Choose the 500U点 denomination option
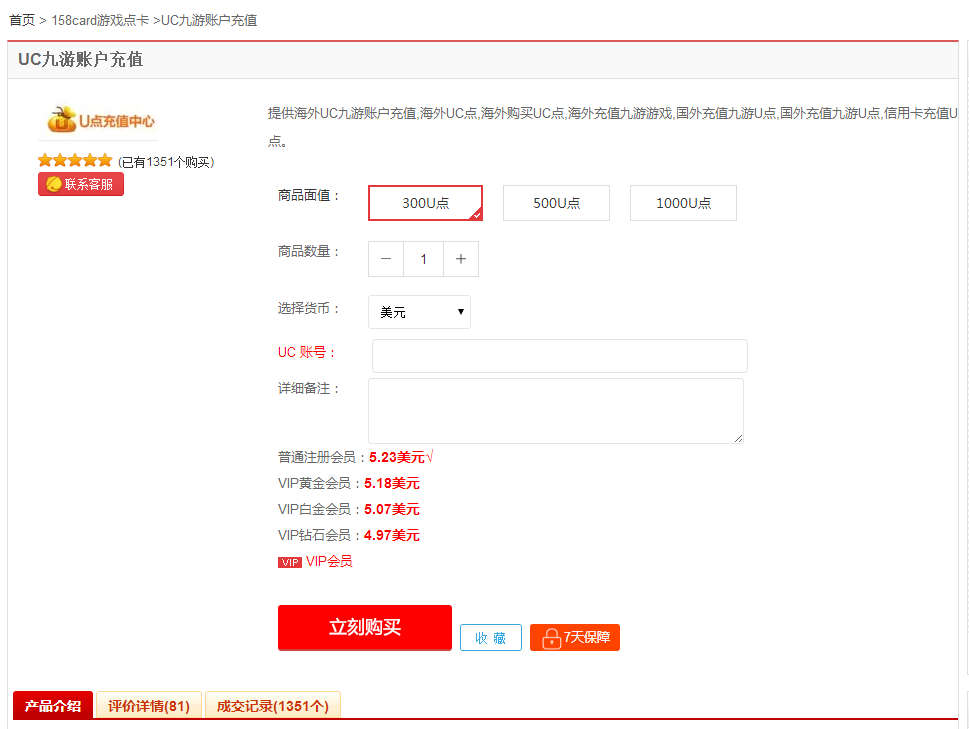This screenshot has width=969, height=729. coord(556,203)
